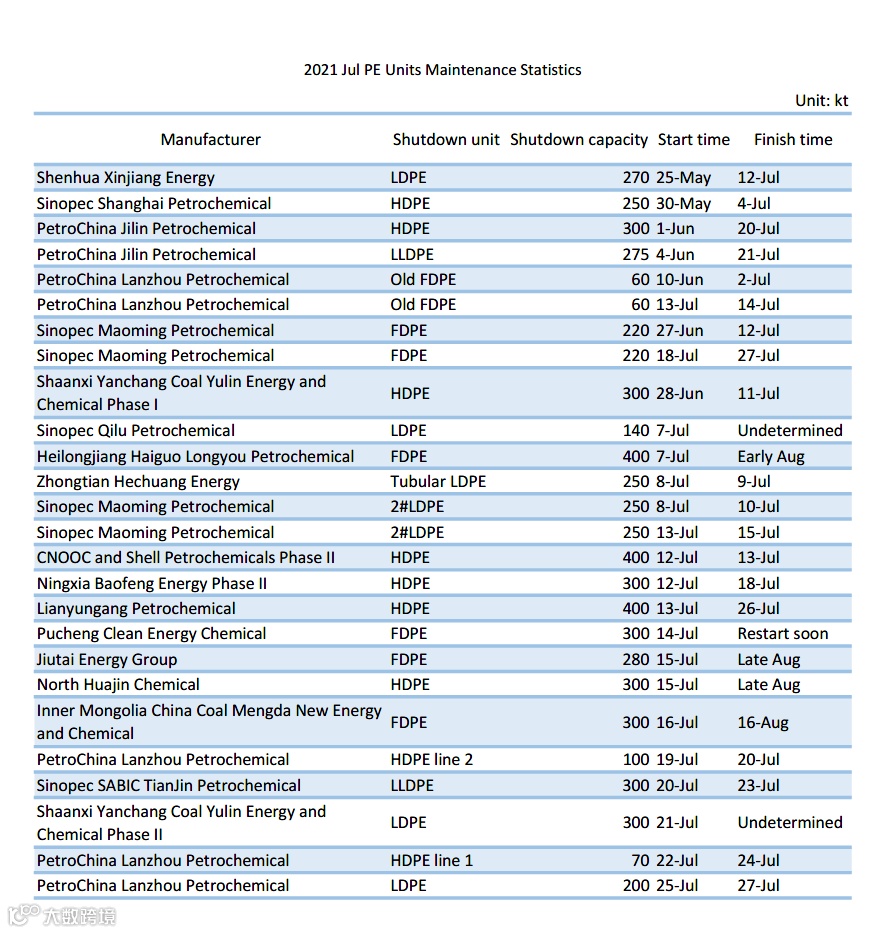Image resolution: width=884 pixels, height=933 pixels.
Task: Select 'Ningxia Baofeng Energy Phase II'
Action: pyautogui.click(x=152, y=584)
